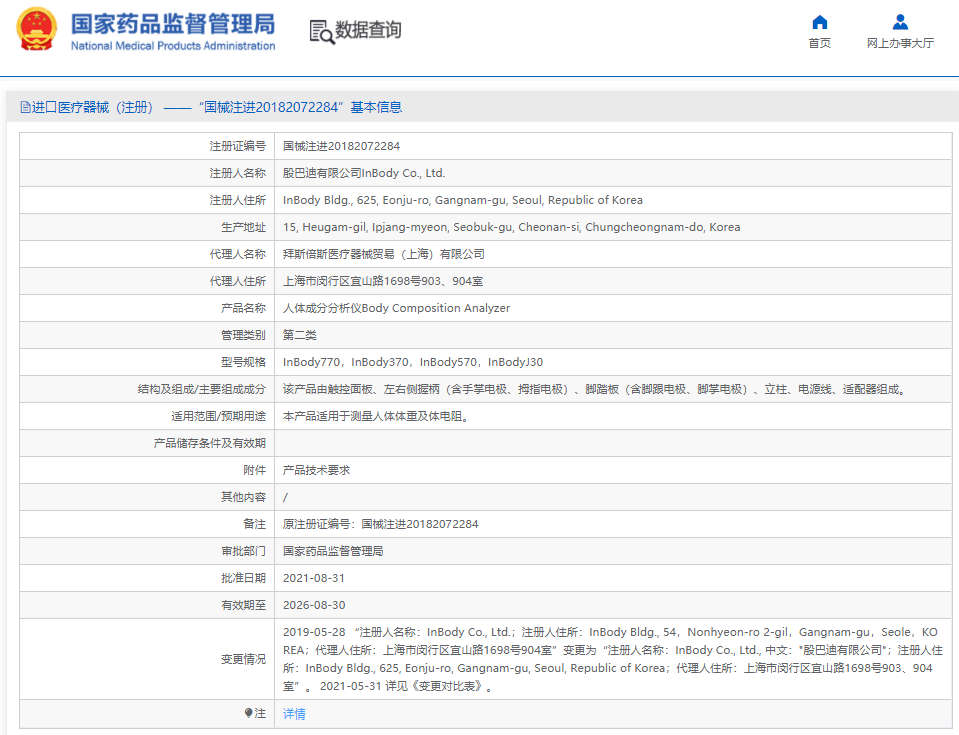The width and height of the screenshot is (959, 735).
Task: Click National Medical Products Administration subtitle
Action: click(x=172, y=46)
